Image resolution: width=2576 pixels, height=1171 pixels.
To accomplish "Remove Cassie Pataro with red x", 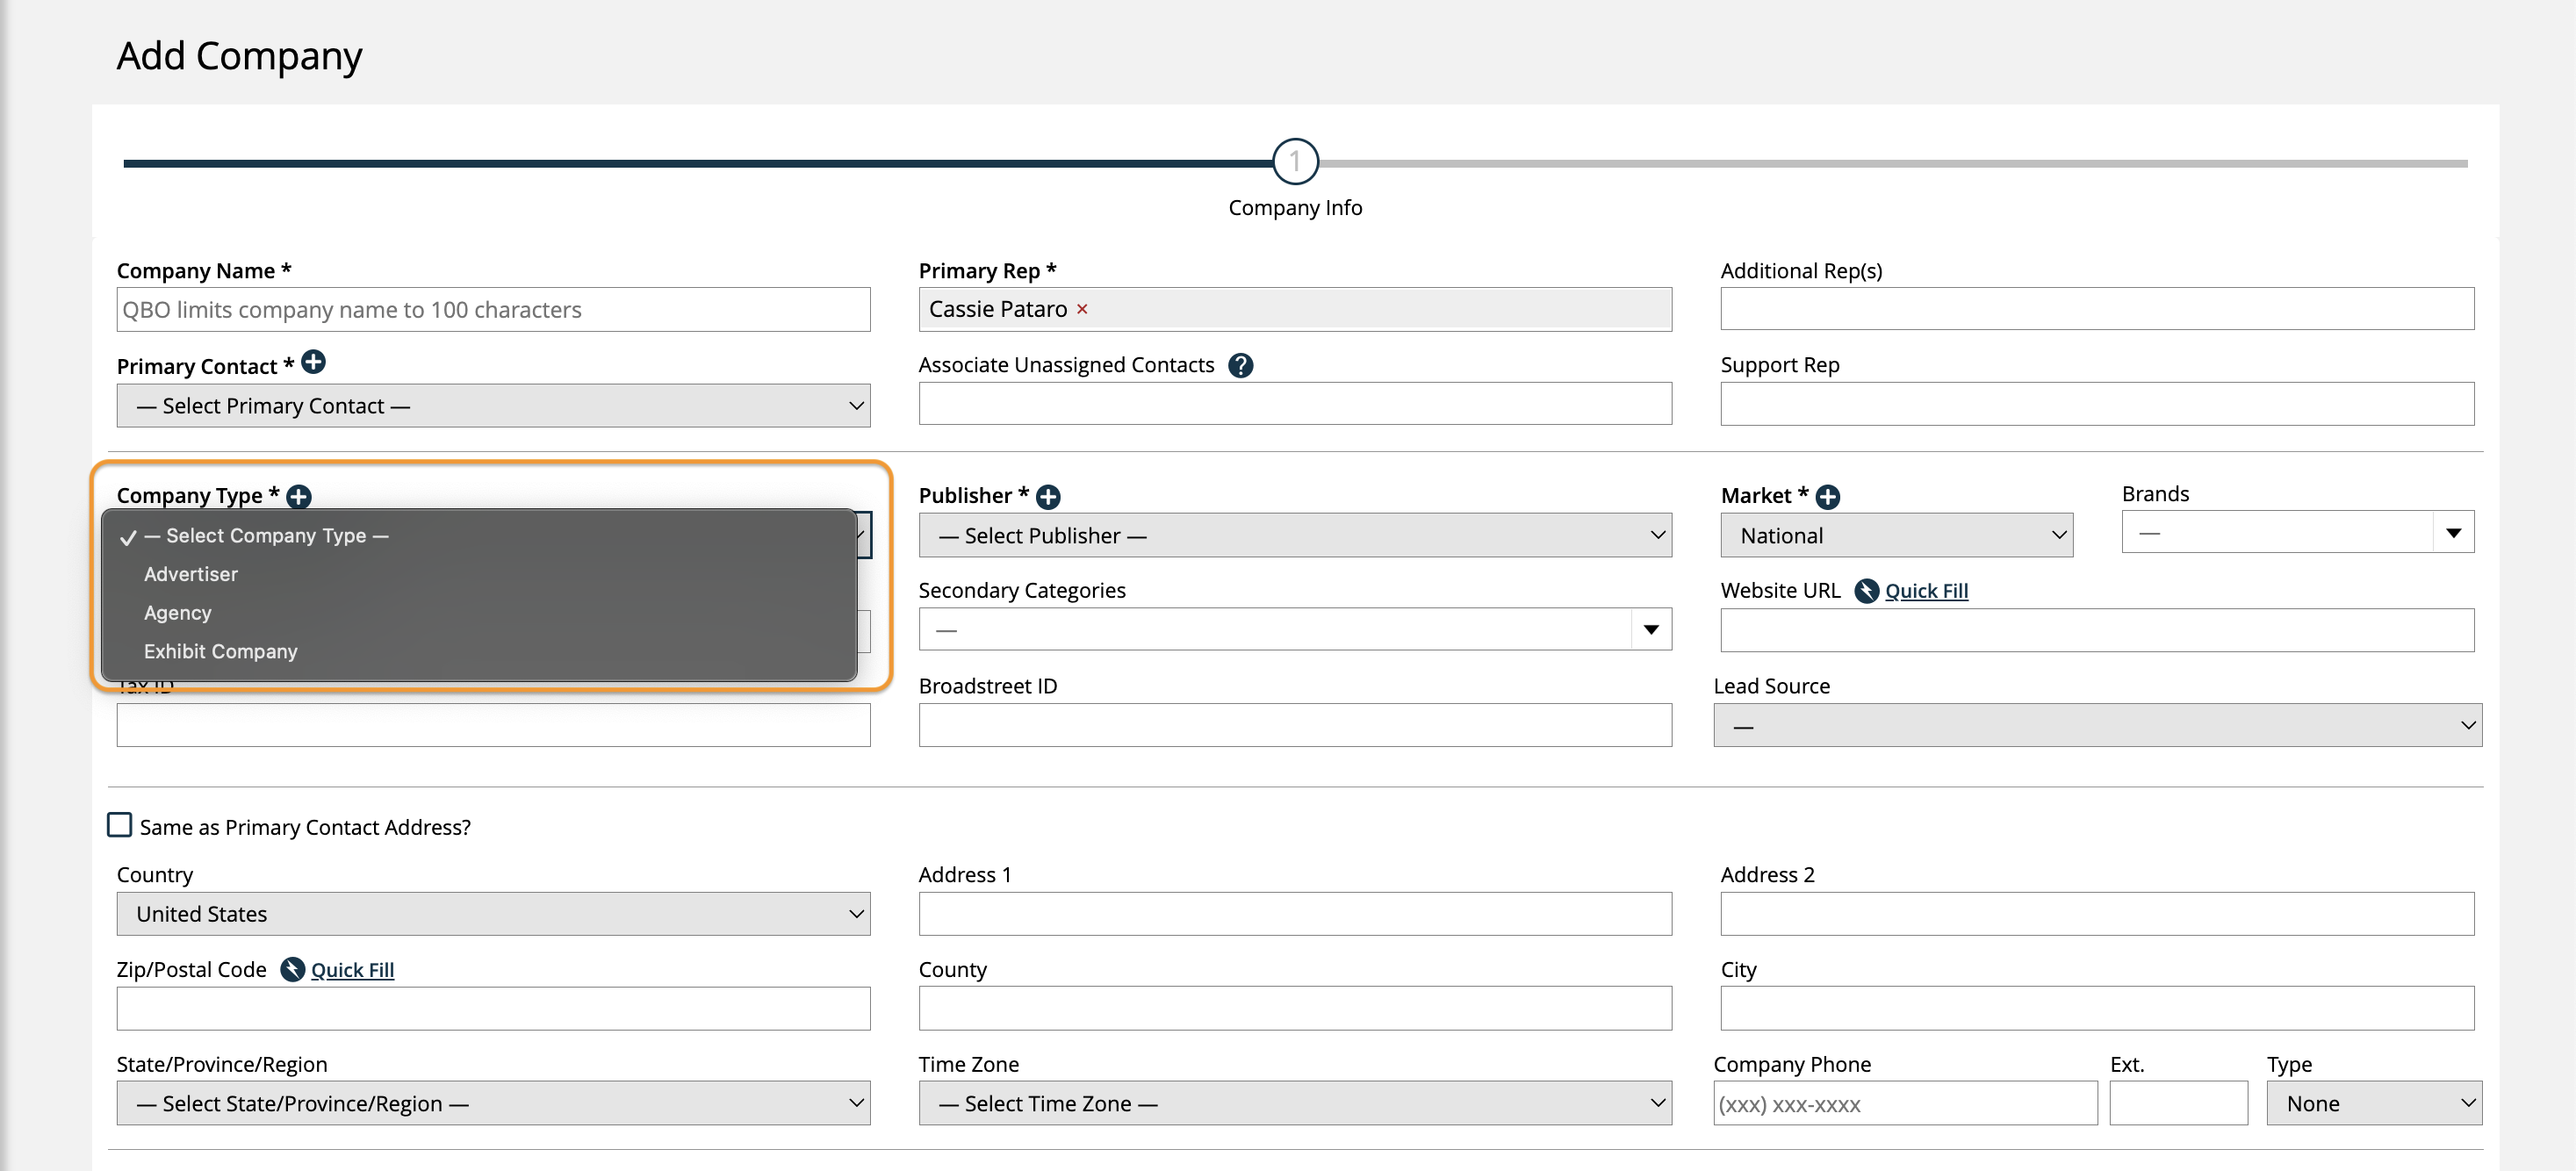I will click(1082, 310).
